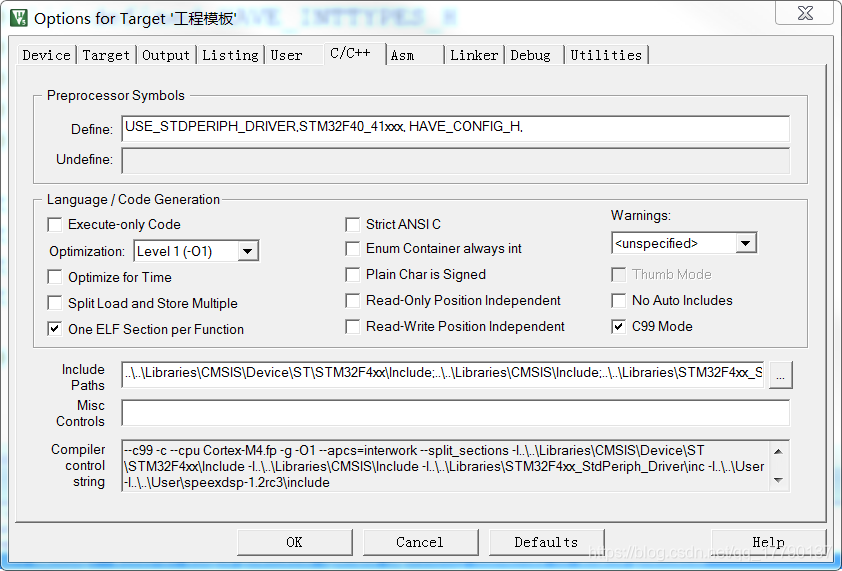The width and height of the screenshot is (842, 571).
Task: Click in the Include Paths field
Action: coord(443,373)
